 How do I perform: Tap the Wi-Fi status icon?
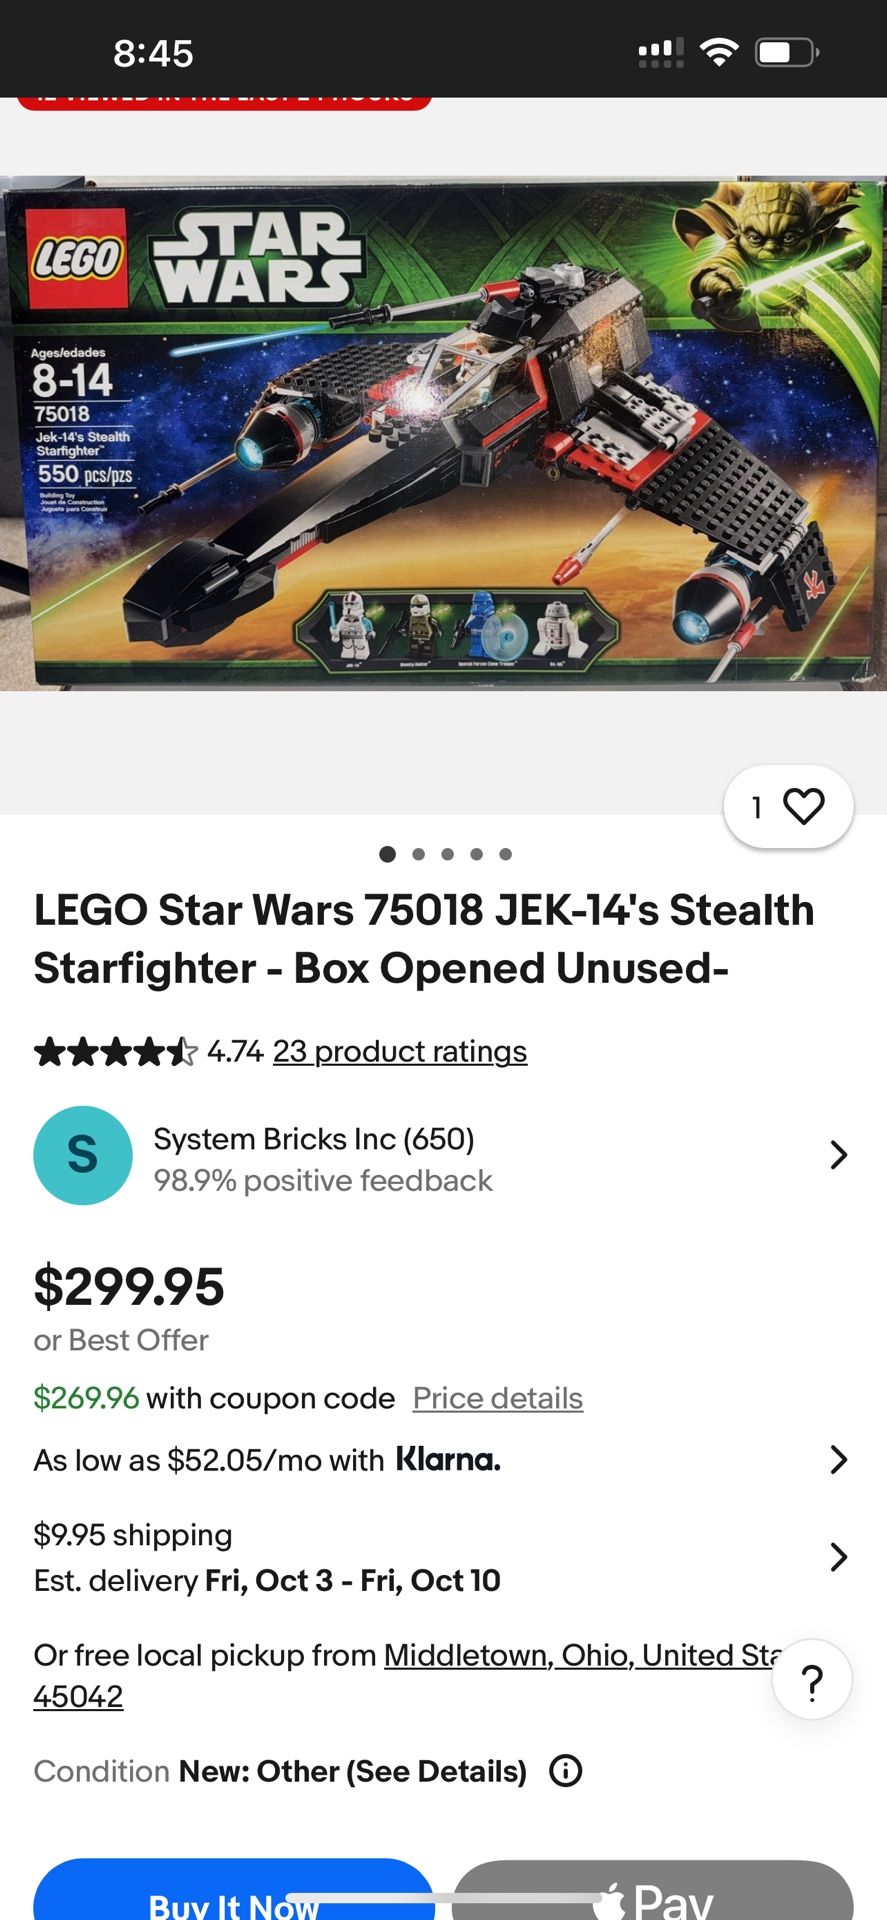click(718, 52)
